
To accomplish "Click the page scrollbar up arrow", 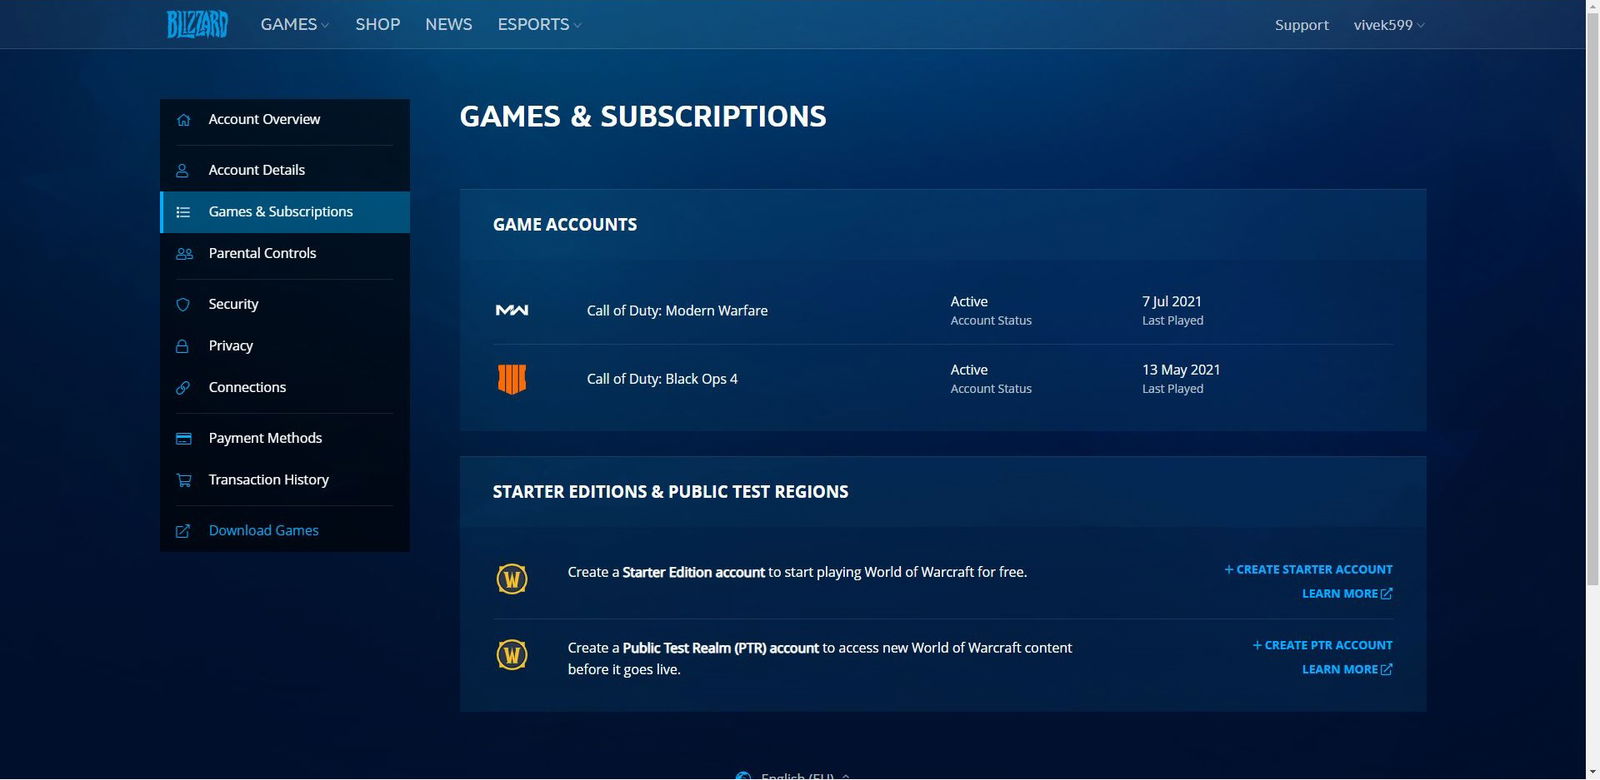I will 1593,7.
